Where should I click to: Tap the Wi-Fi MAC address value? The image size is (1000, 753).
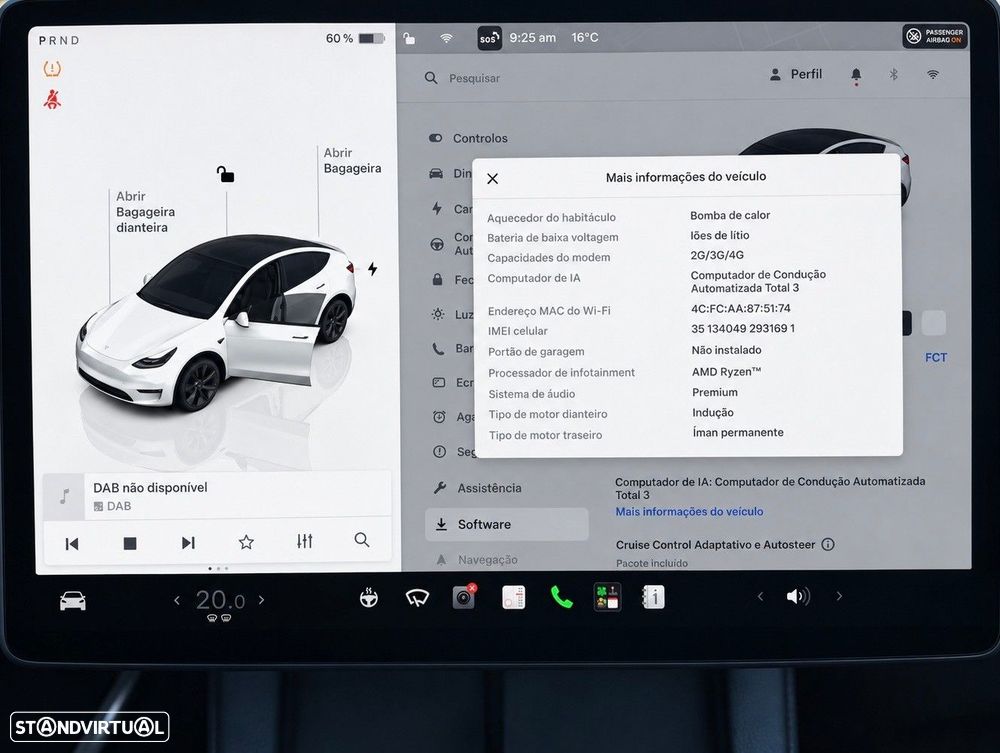point(740,309)
